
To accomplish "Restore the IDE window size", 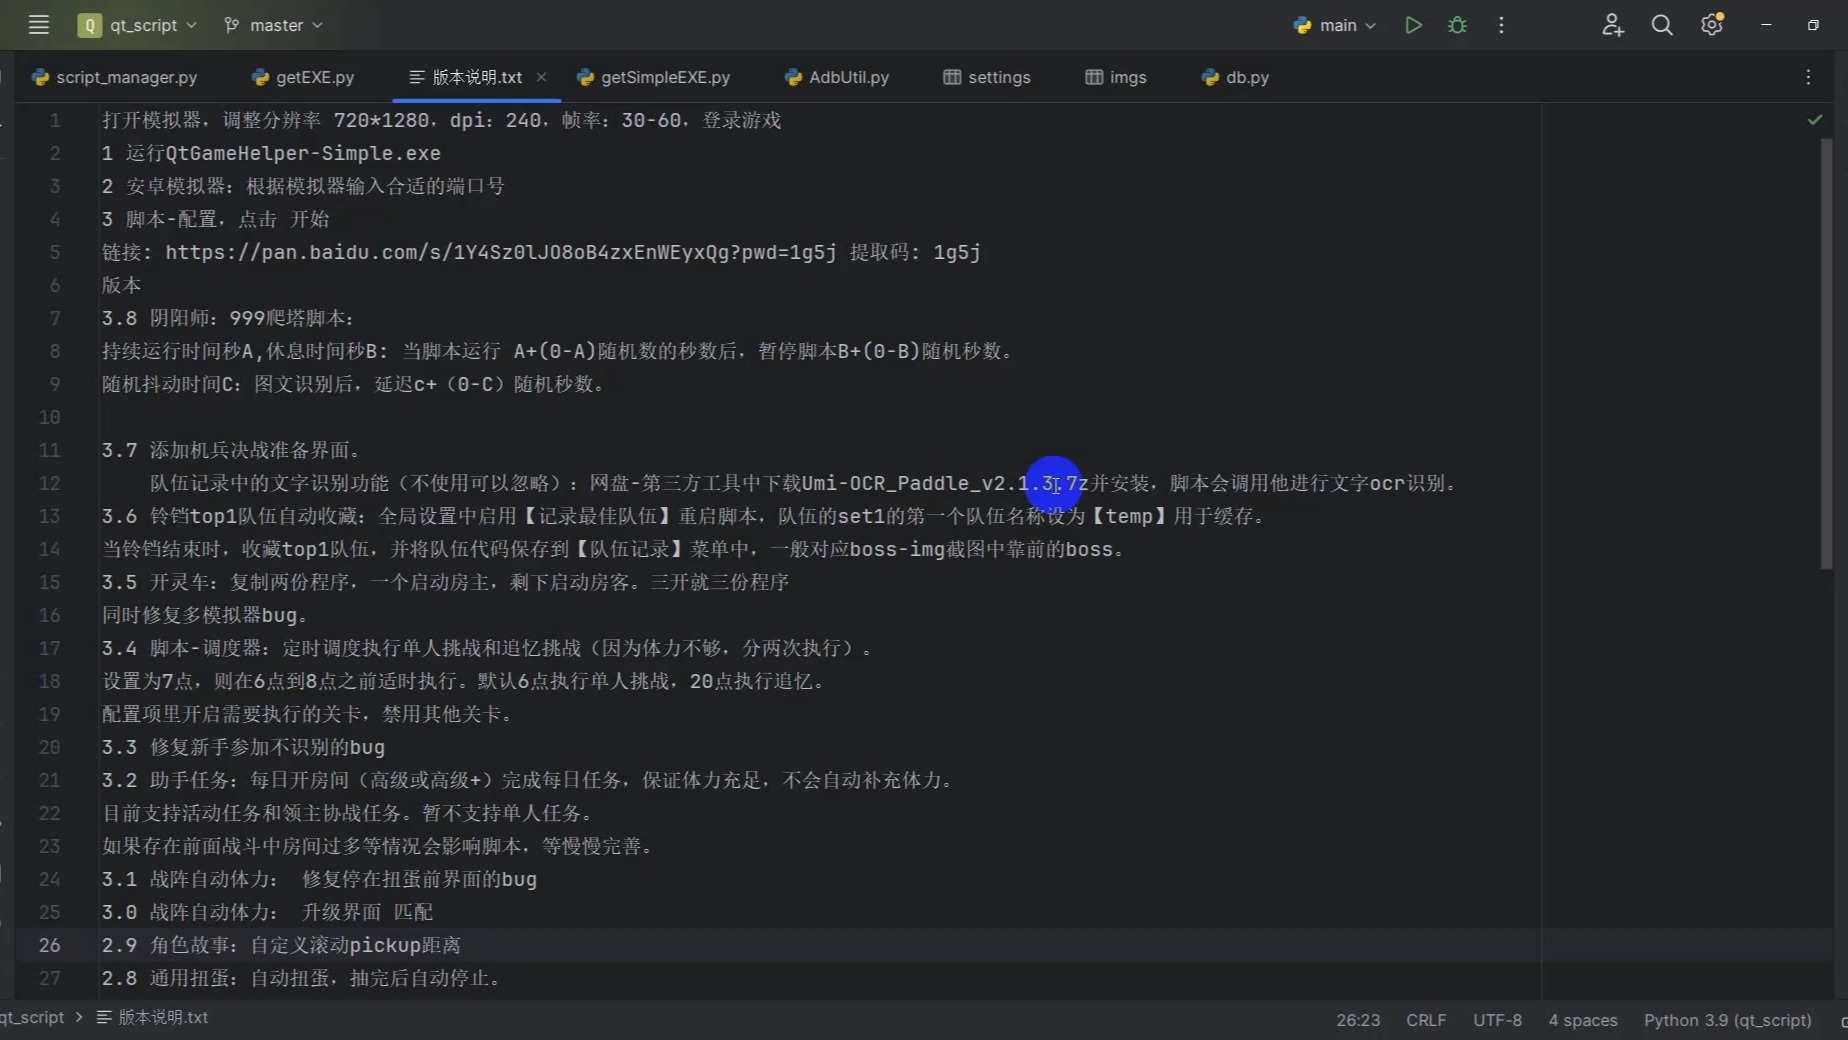I will 1813,25.
